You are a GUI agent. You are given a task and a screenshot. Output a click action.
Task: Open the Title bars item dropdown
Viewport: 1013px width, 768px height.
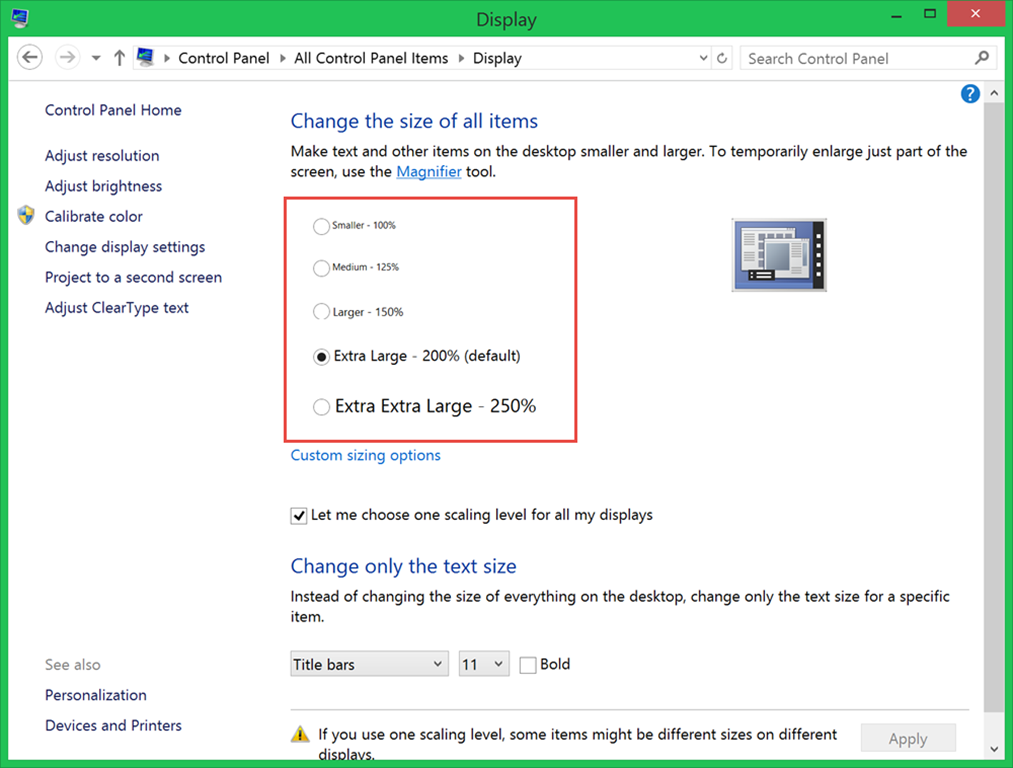pyautogui.click(x=369, y=664)
